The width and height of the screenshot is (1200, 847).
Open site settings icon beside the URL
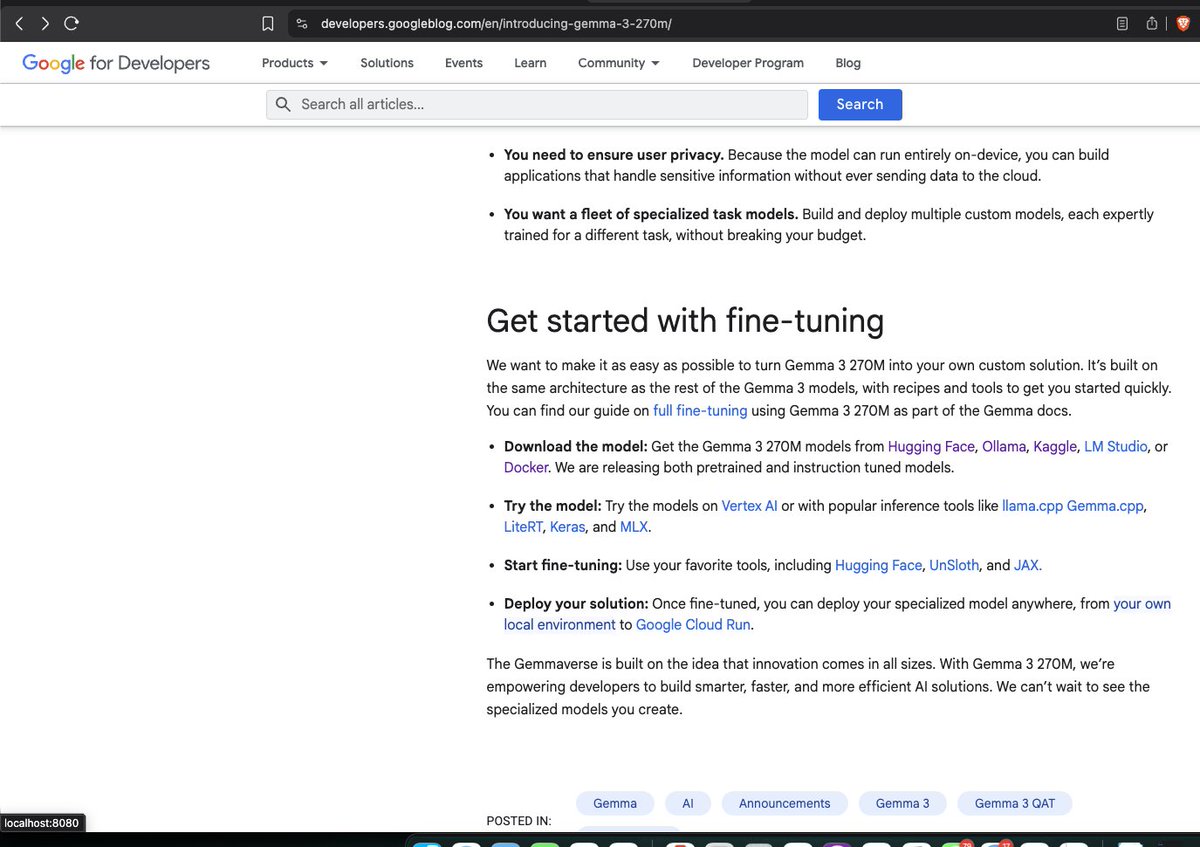(x=302, y=23)
